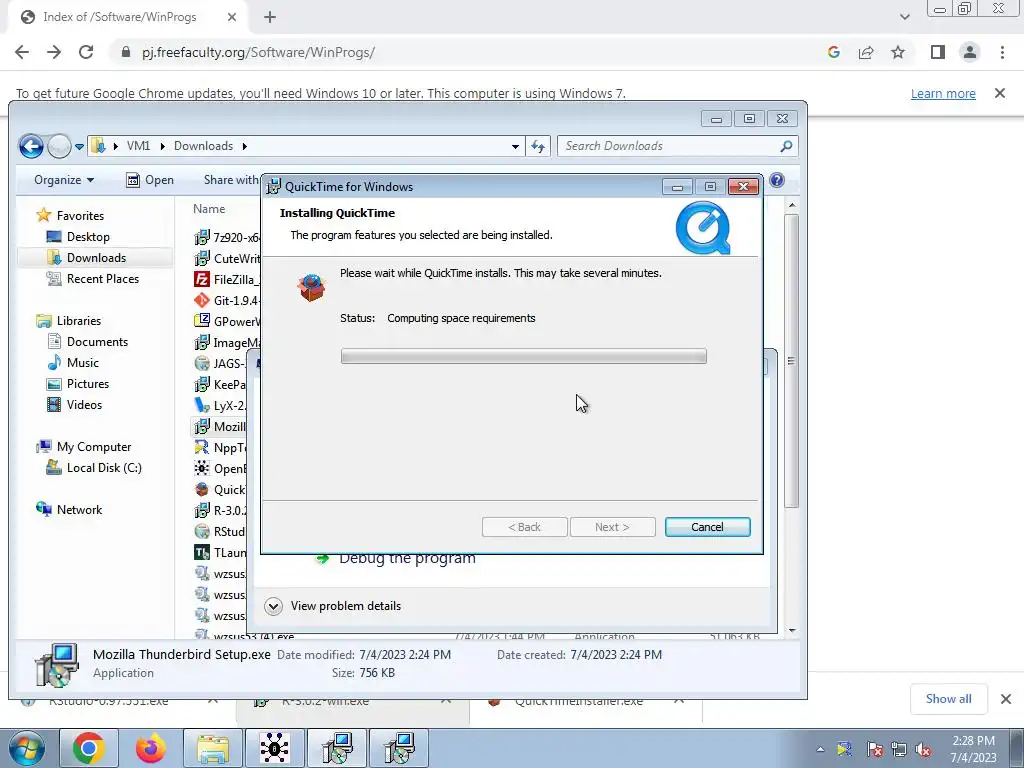Select the TLauncher file icon
The image size is (1024, 768).
(202, 552)
